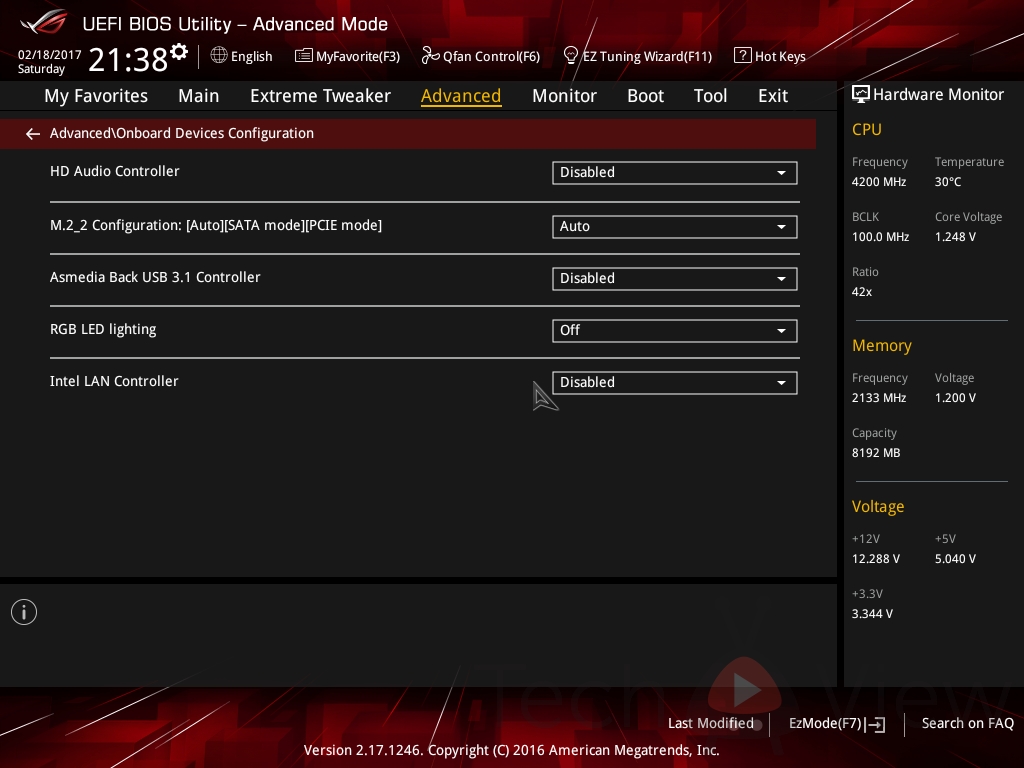Click the CPU frequency 4200 MHz value

(x=879, y=182)
